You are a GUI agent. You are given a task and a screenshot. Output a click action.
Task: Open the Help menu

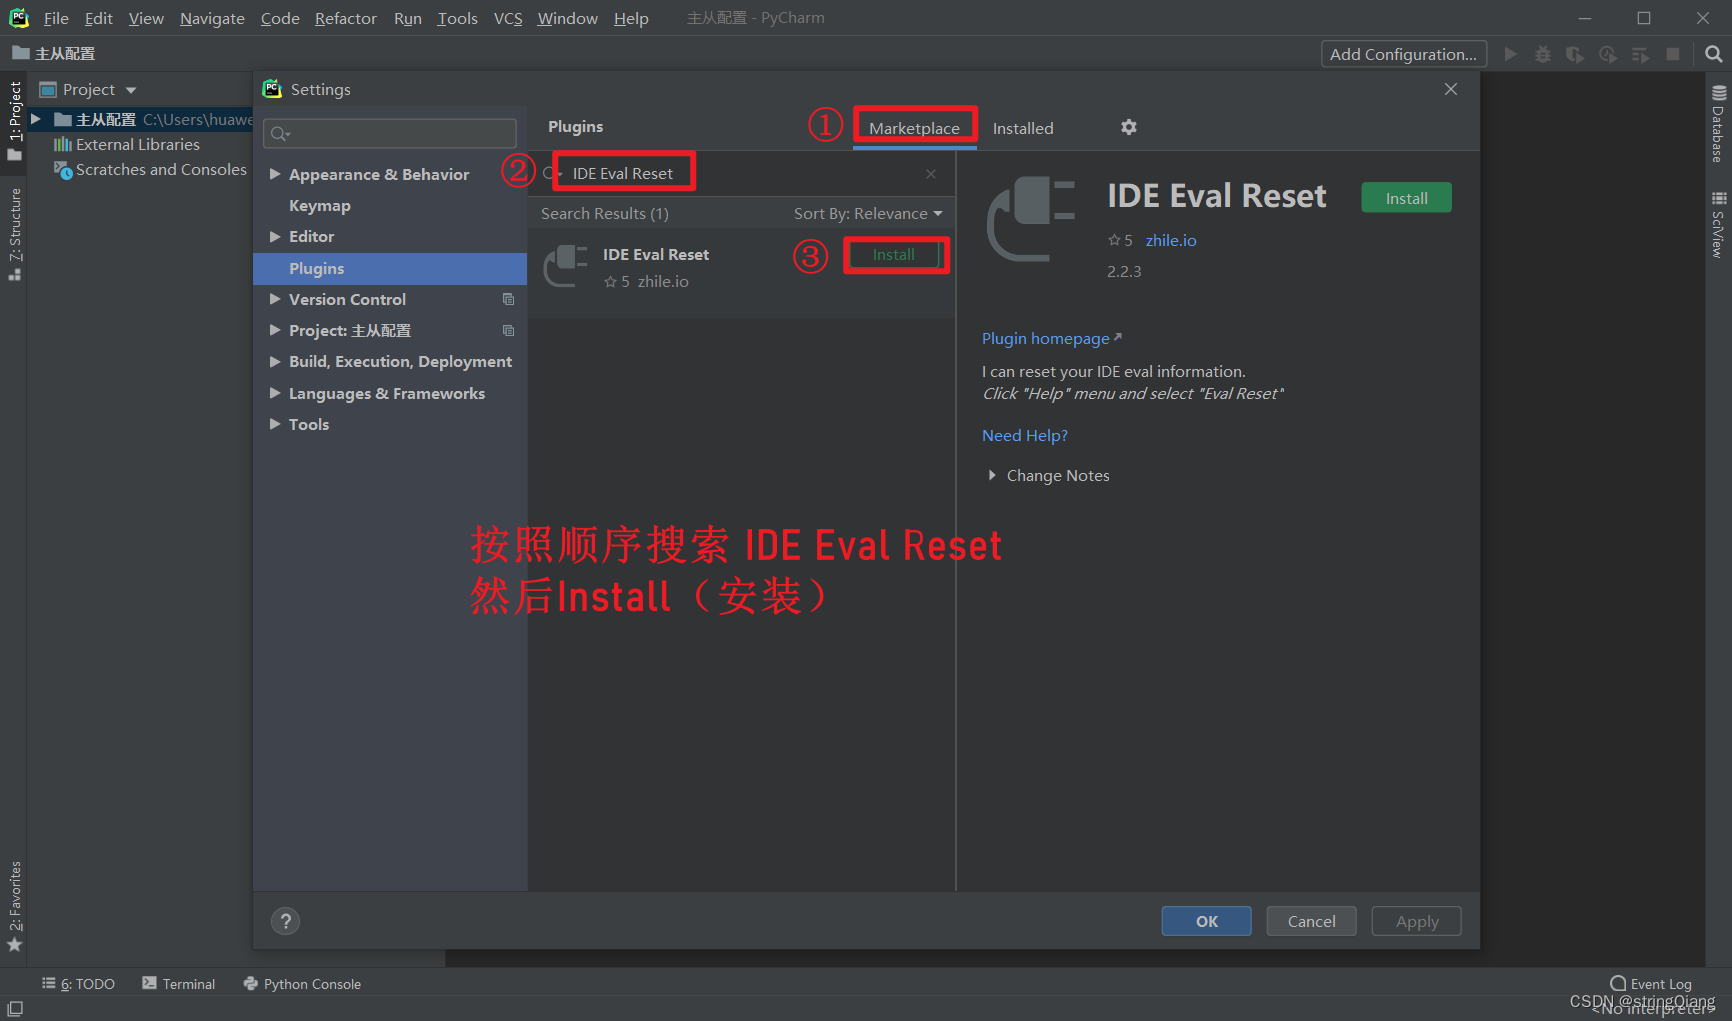tap(631, 18)
